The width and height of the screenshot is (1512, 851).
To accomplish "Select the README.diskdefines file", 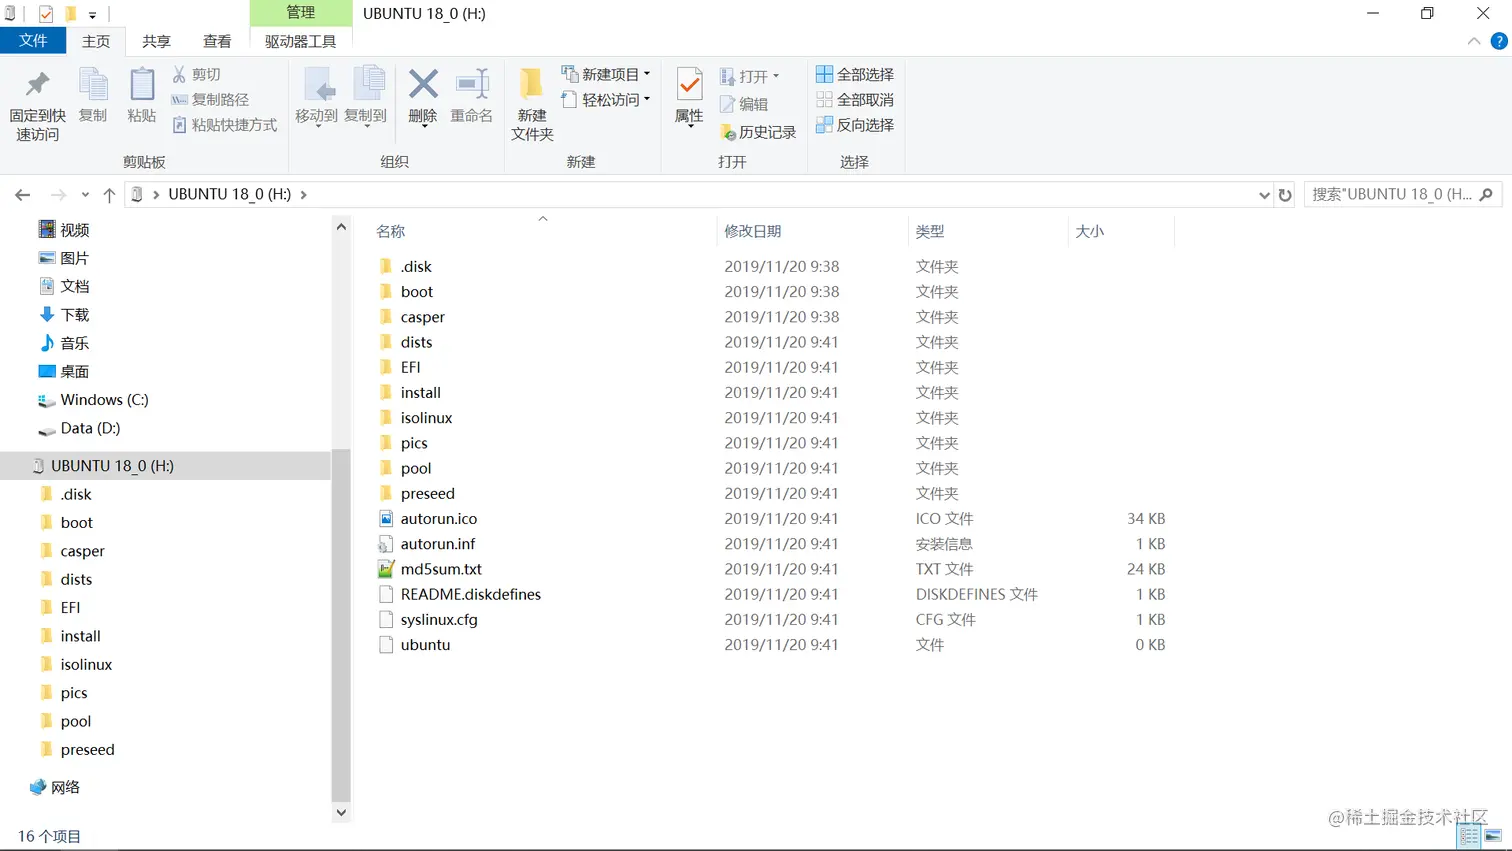I will [x=470, y=594].
